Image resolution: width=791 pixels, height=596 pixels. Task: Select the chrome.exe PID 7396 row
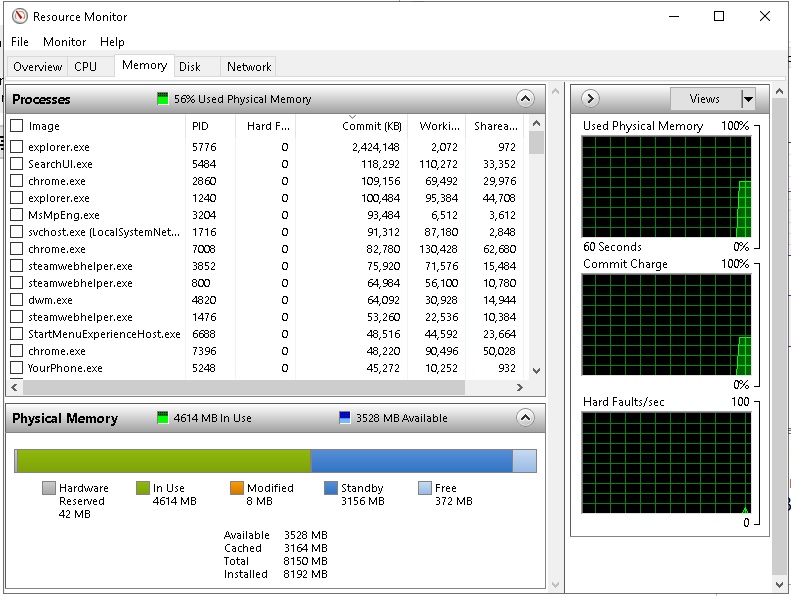click(x=267, y=351)
